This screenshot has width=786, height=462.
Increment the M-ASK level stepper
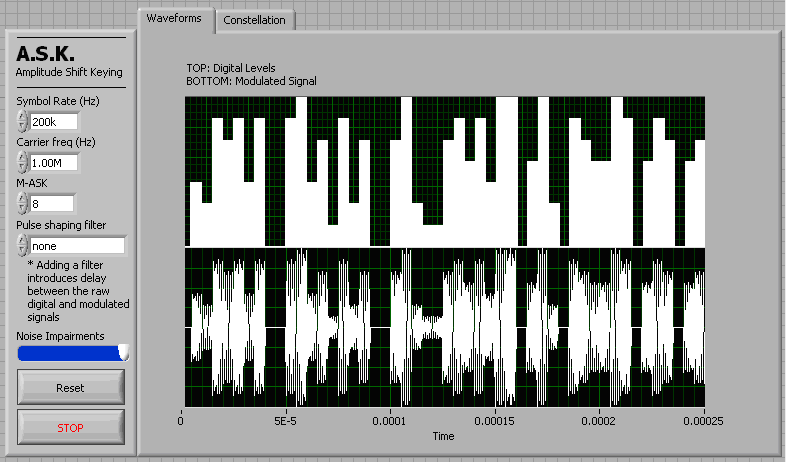tap(22, 198)
